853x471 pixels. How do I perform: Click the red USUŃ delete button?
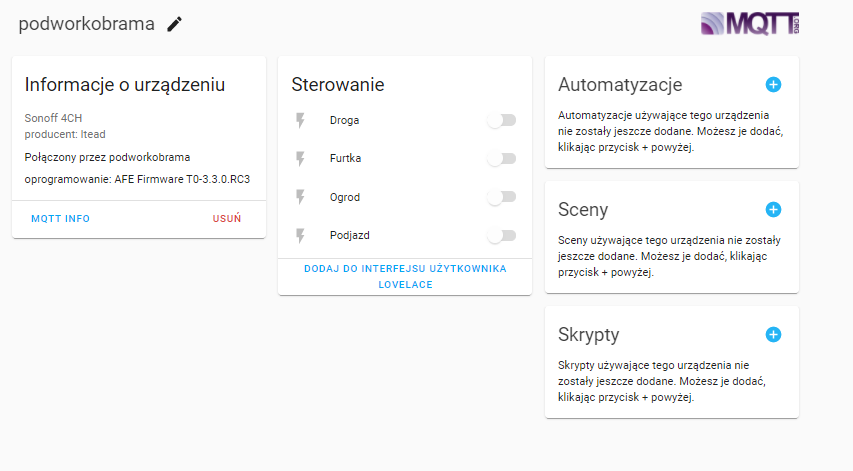tap(226, 219)
